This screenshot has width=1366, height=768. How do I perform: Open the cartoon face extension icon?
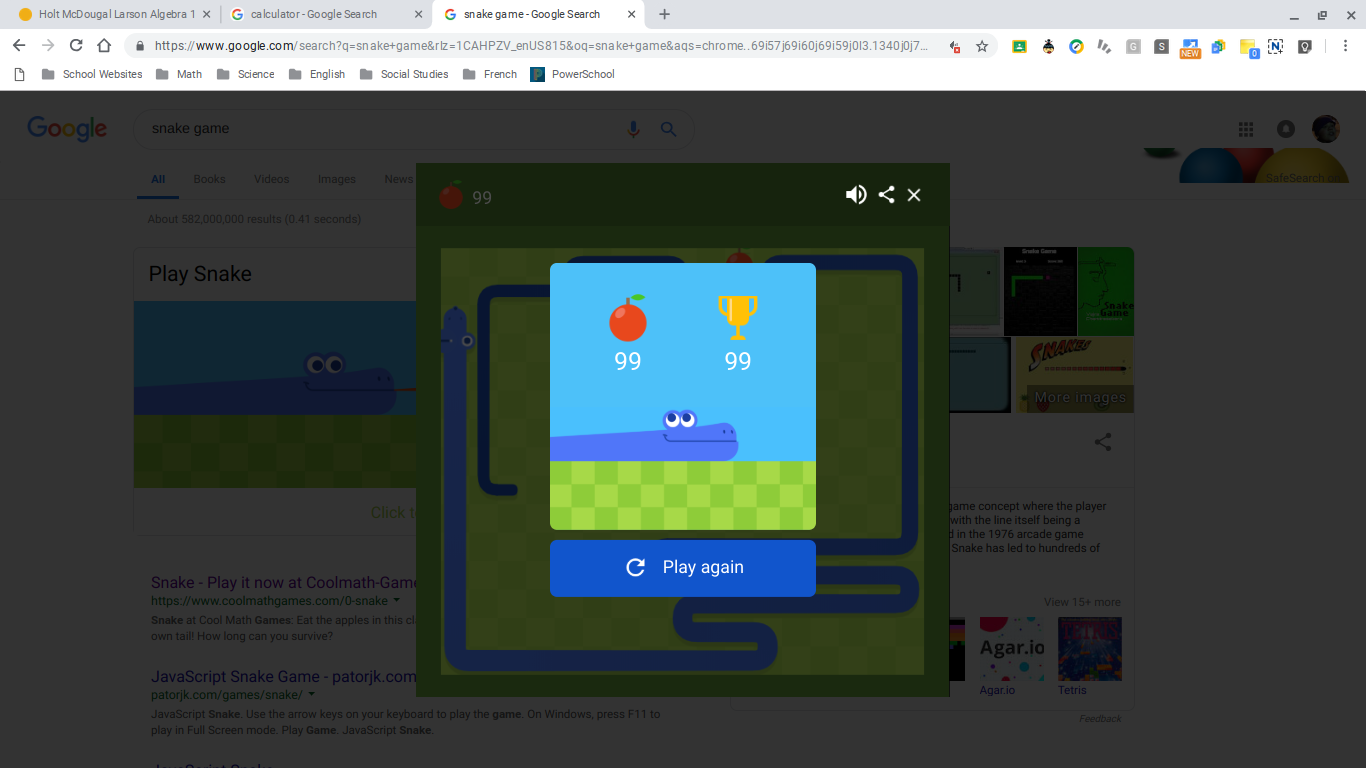coord(1048,46)
